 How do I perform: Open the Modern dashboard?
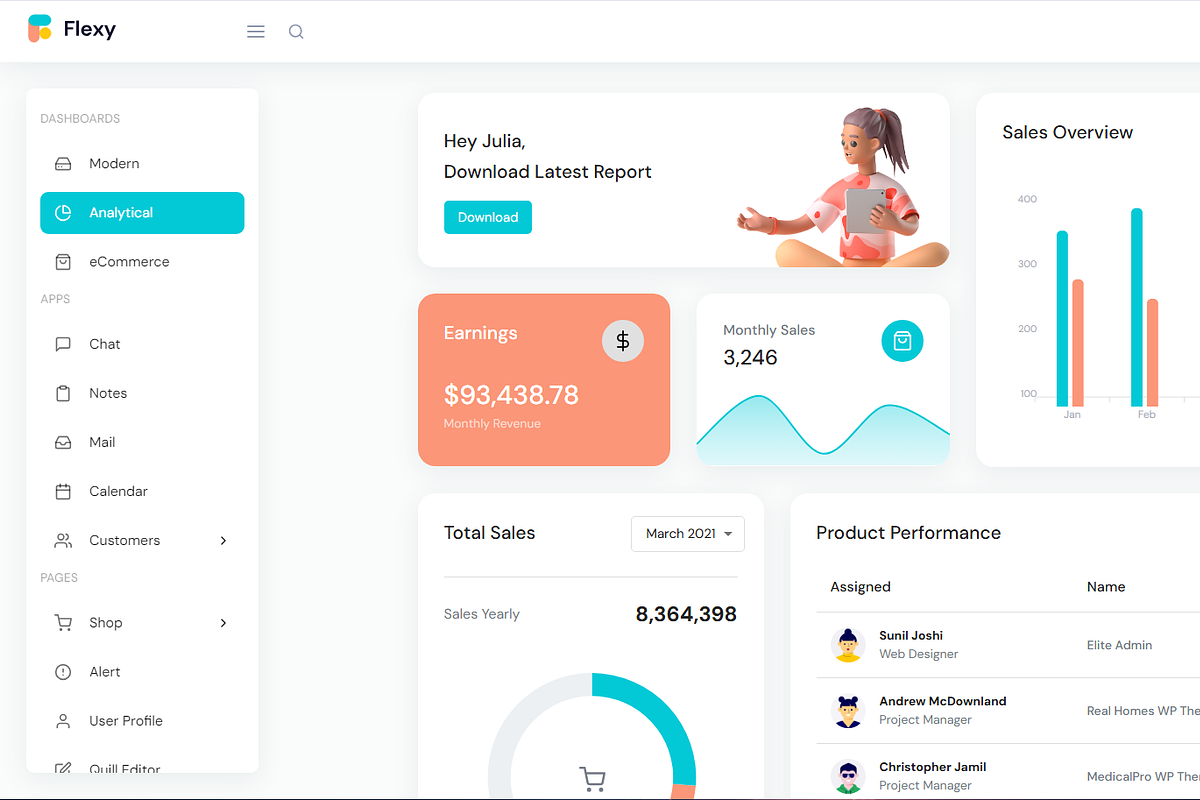(142, 164)
